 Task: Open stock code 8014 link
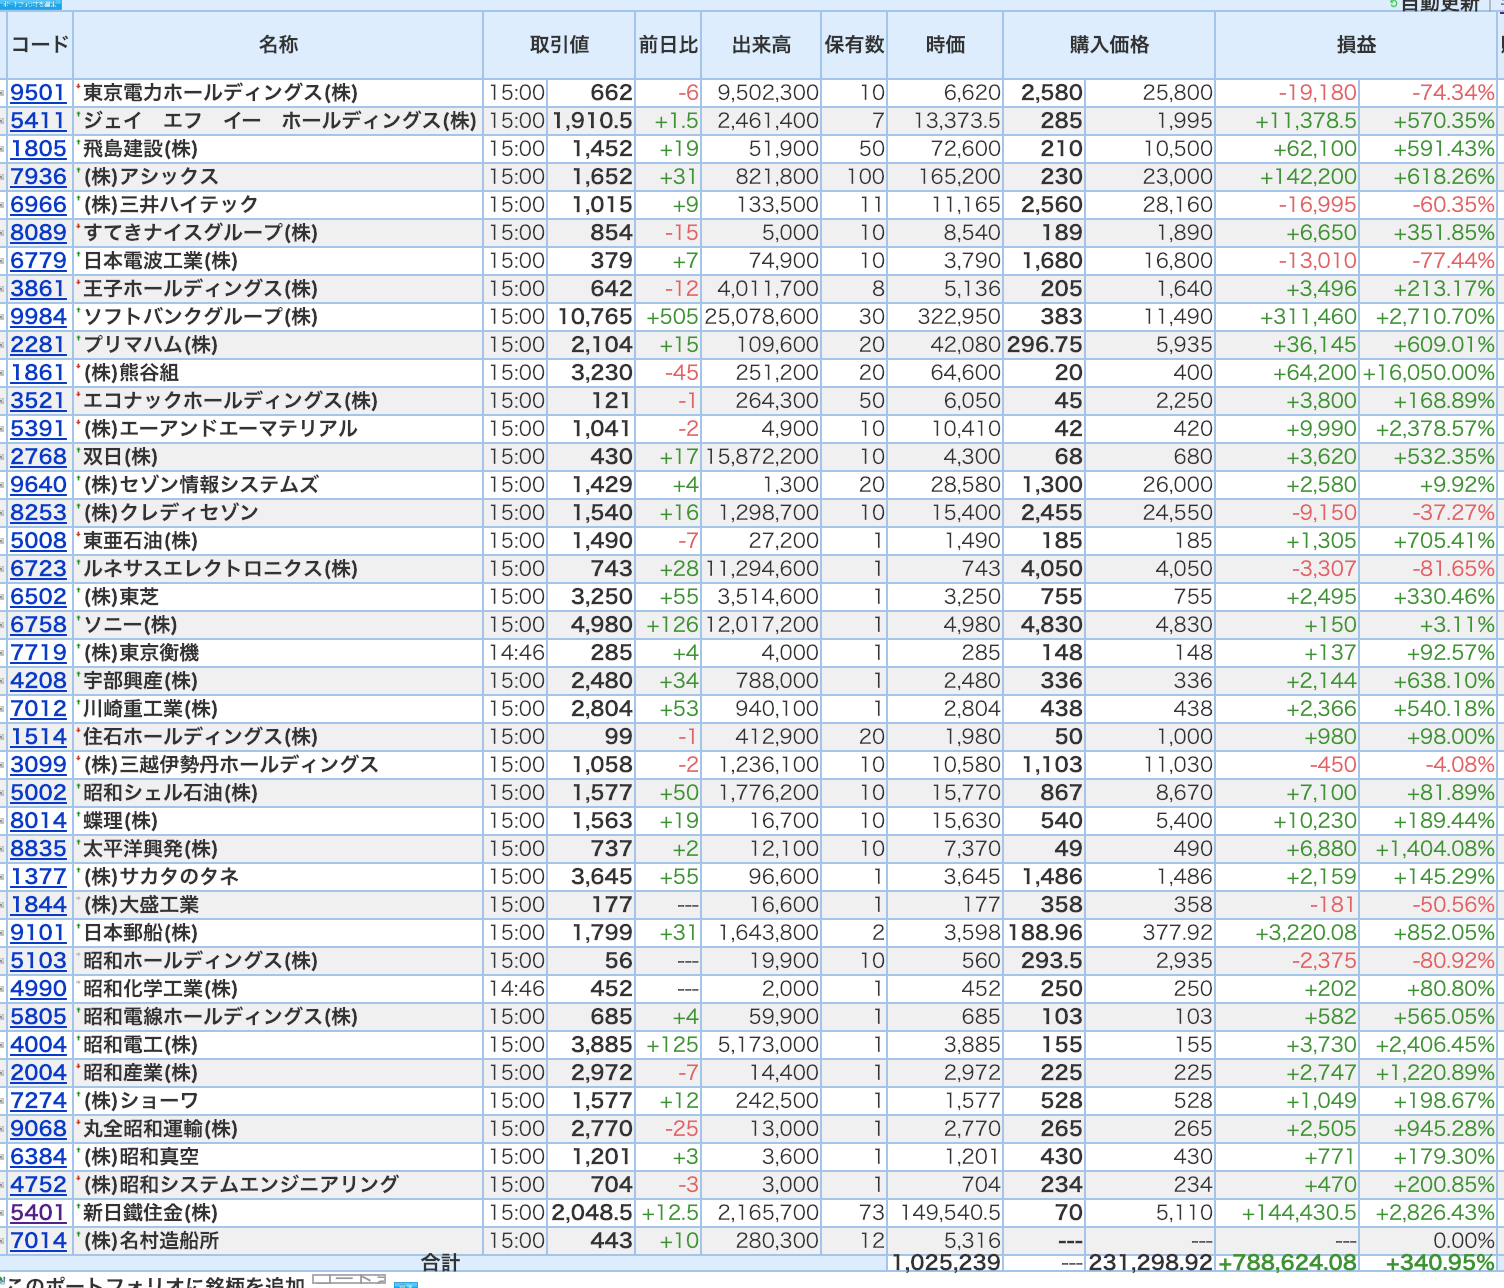pos(38,821)
